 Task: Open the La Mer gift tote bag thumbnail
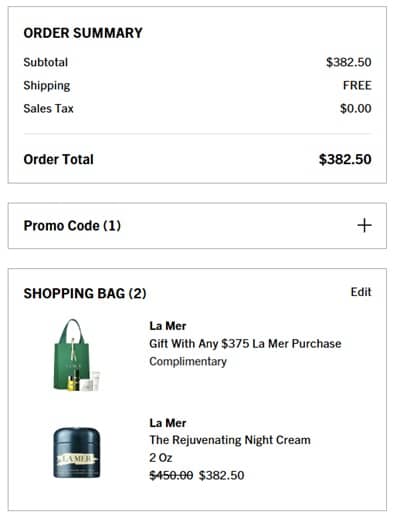(77, 355)
